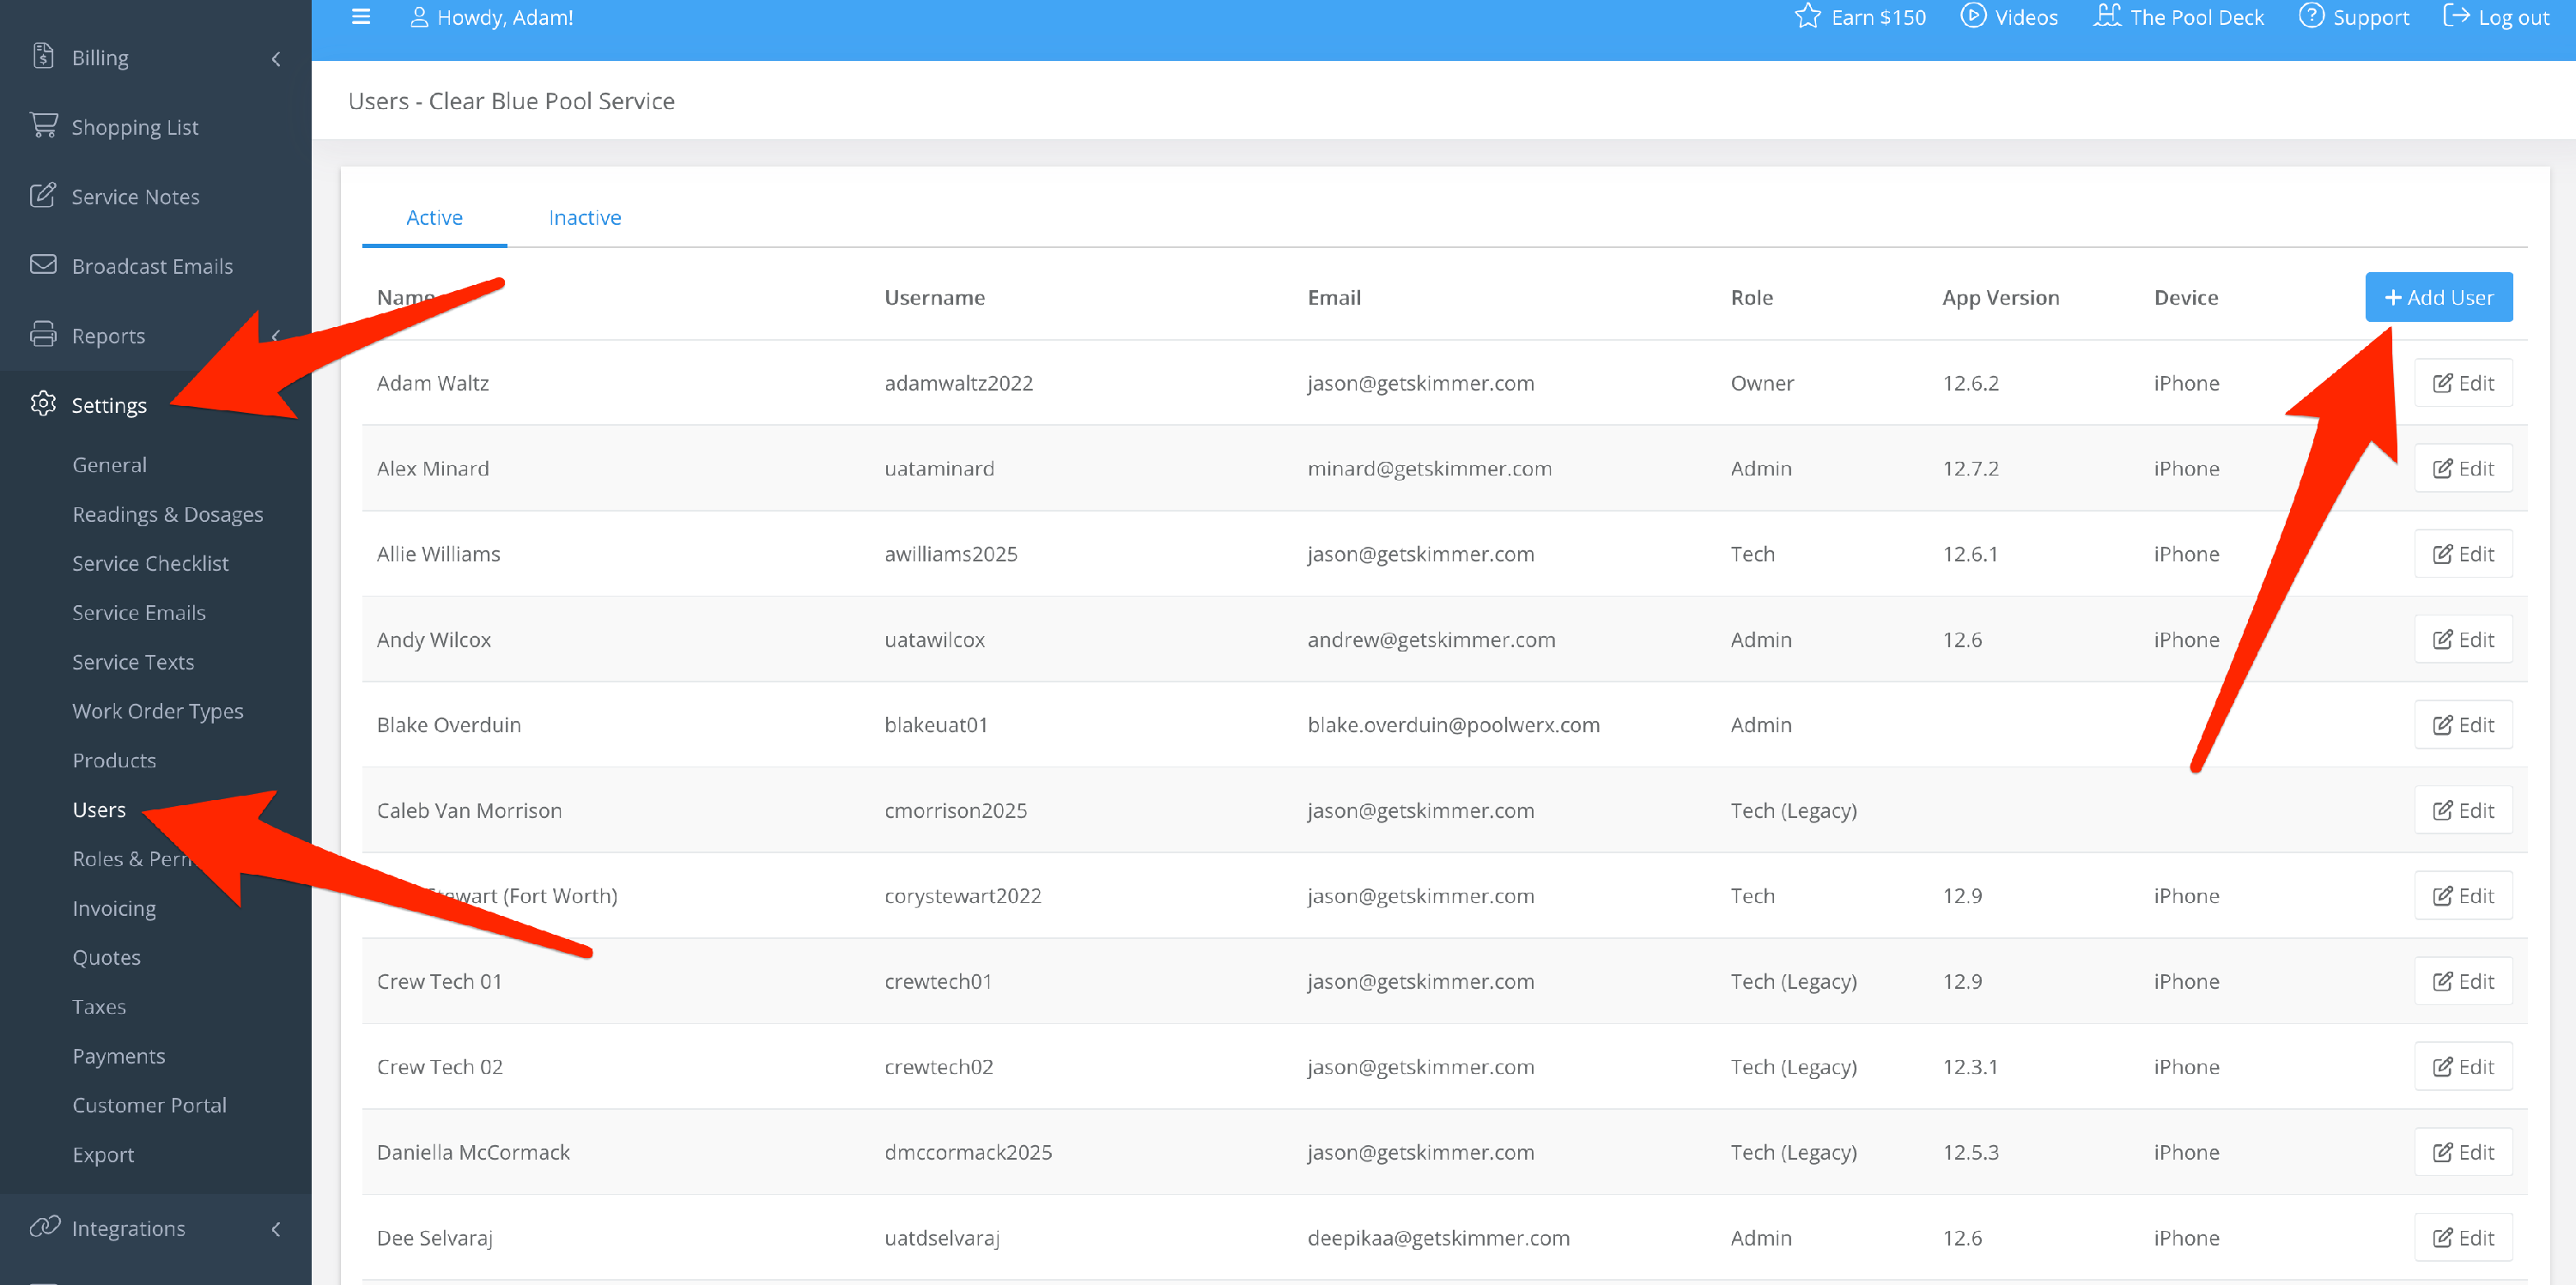The image size is (2576, 1285).
Task: Click the hamburger menu icon
Action: (361, 17)
